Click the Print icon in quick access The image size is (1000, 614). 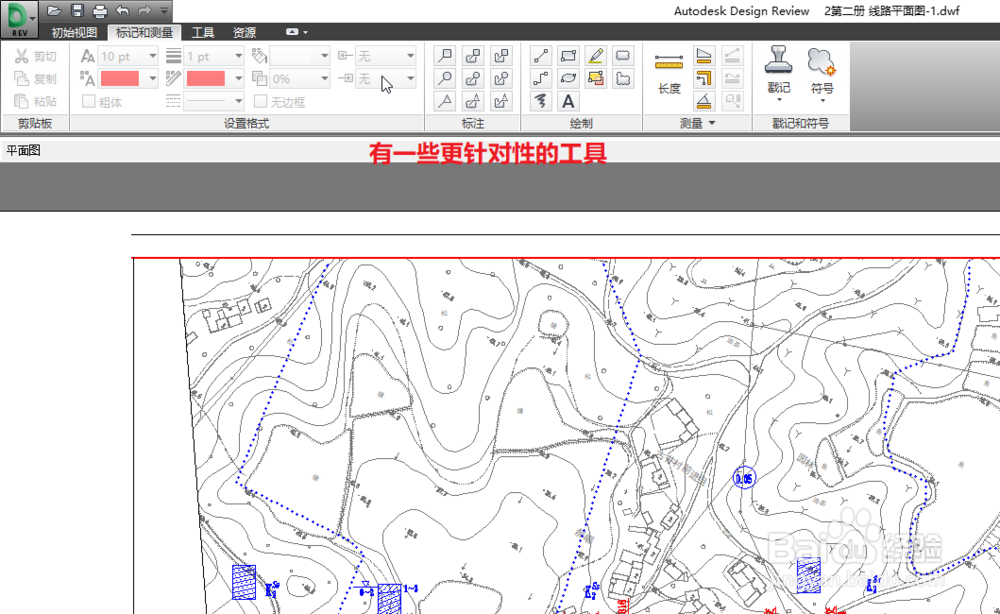[x=100, y=11]
